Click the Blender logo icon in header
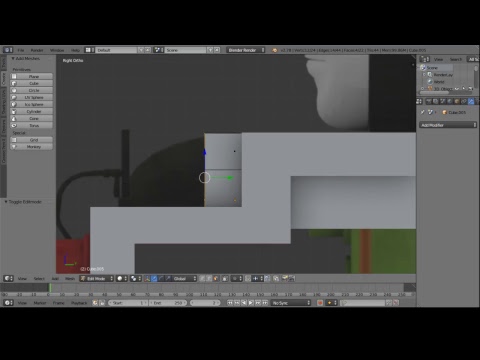The image size is (480, 360). click(275, 50)
